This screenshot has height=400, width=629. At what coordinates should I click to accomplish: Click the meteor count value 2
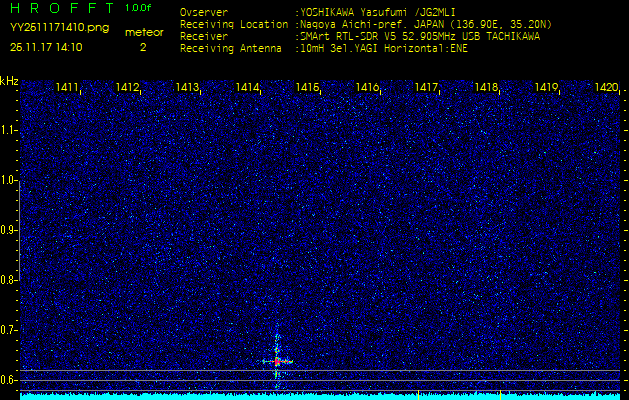[x=143, y=46]
